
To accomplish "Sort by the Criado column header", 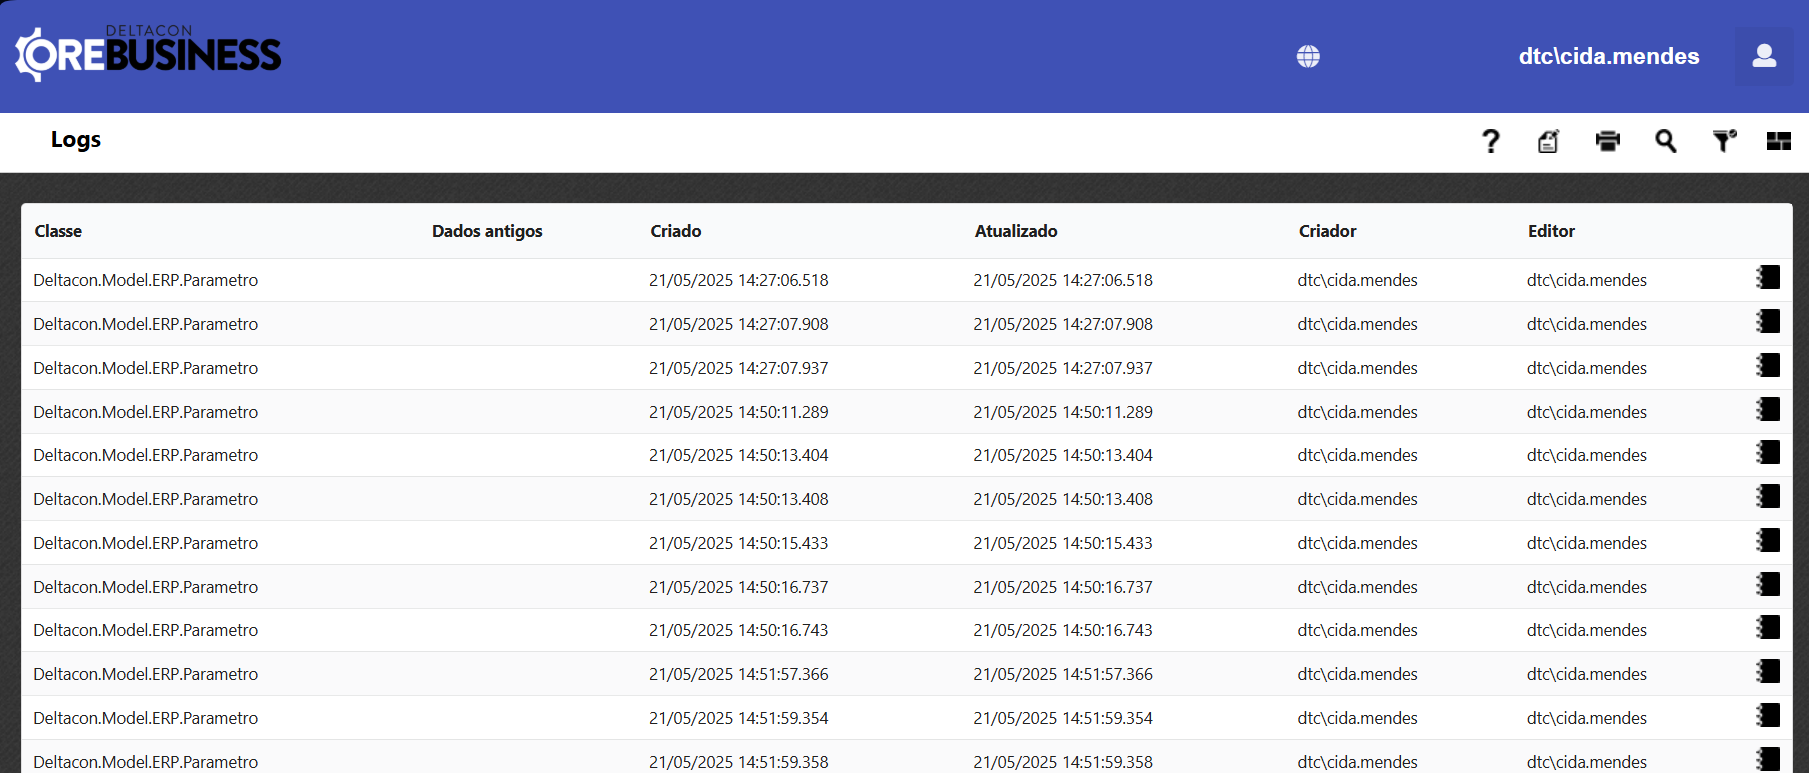I will tap(675, 231).
